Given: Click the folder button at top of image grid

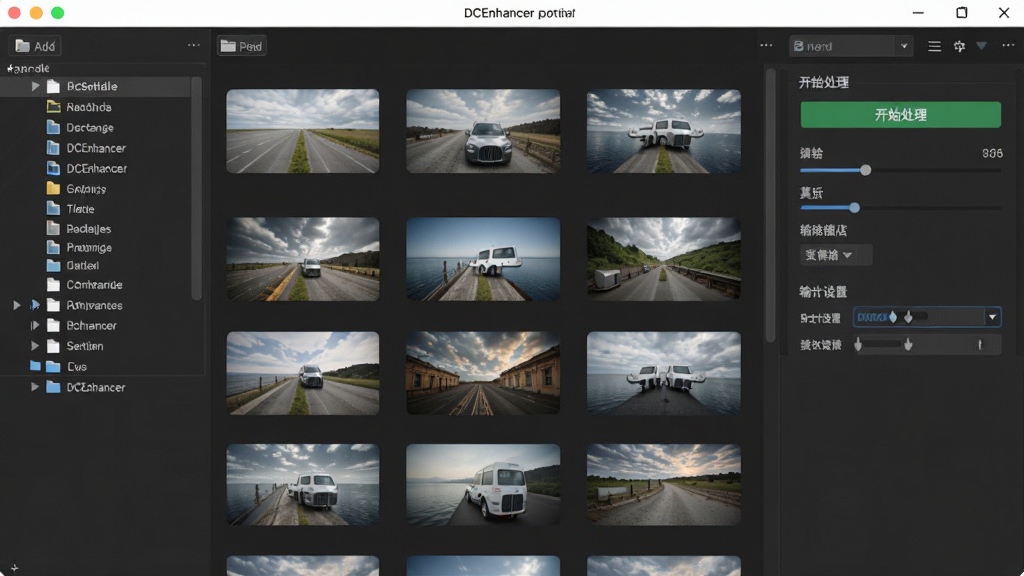Looking at the screenshot, I should coord(242,46).
